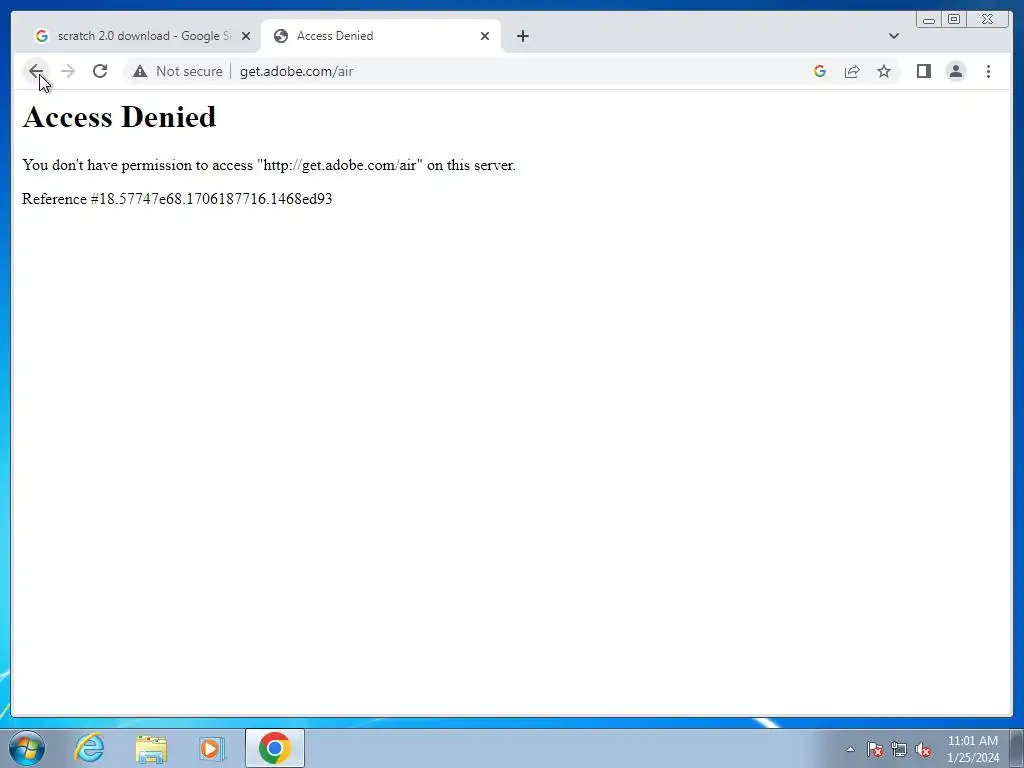1024x768 pixels.
Task: Open Windows Media Player from taskbar
Action: pos(212,748)
